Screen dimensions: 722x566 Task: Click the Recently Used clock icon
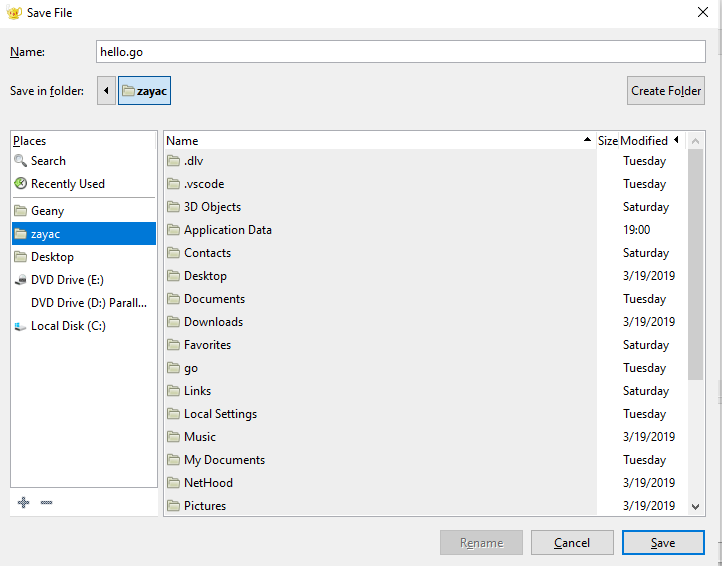point(20,183)
